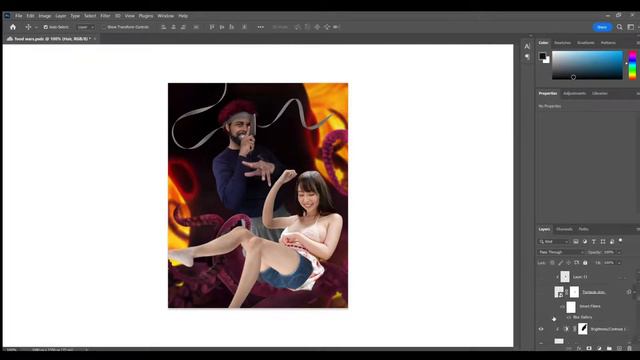640x360 pixels.
Task: Close the Food wars document tab
Action: click(95, 39)
